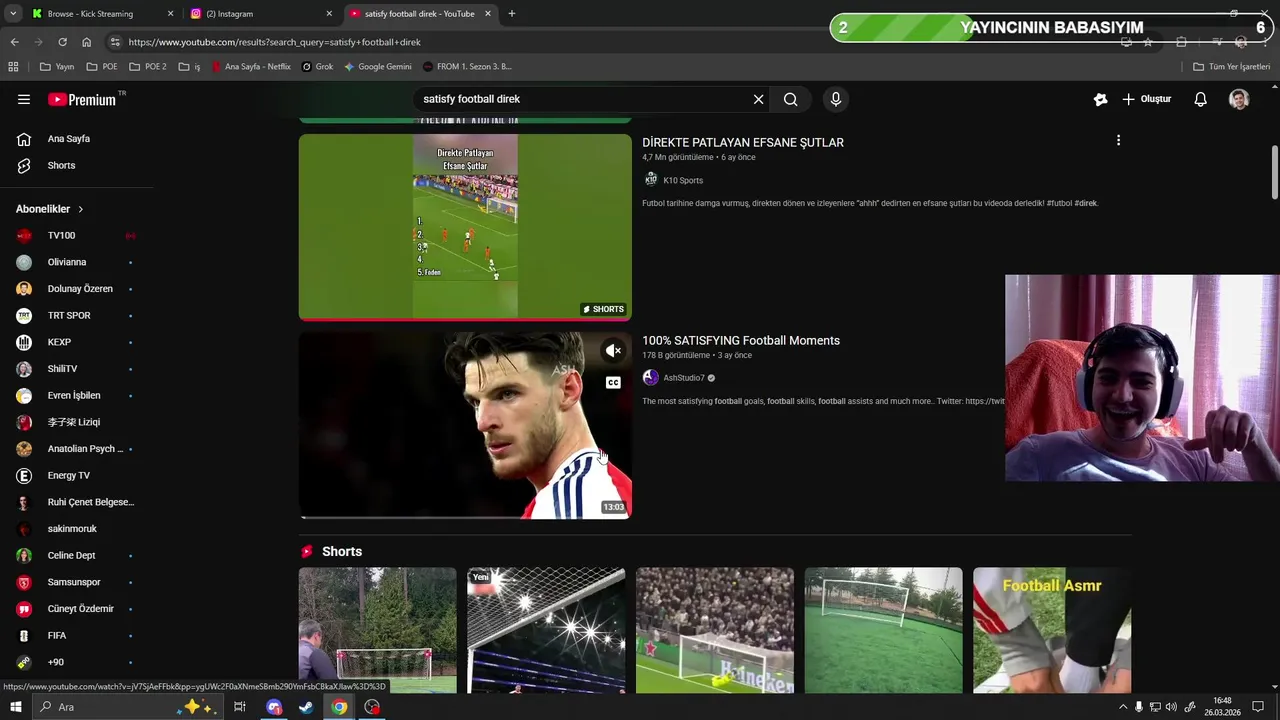The height and width of the screenshot is (720, 1280).
Task: Open the iş bookmarks folder
Action: [x=190, y=67]
